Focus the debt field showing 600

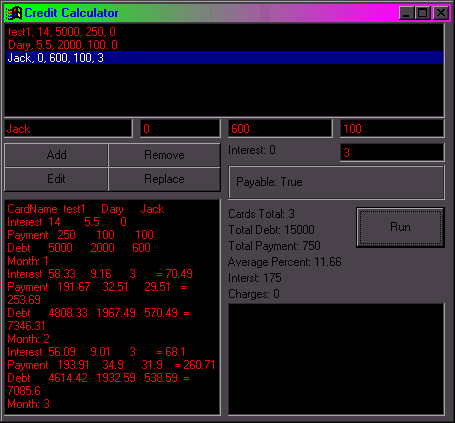(280, 129)
